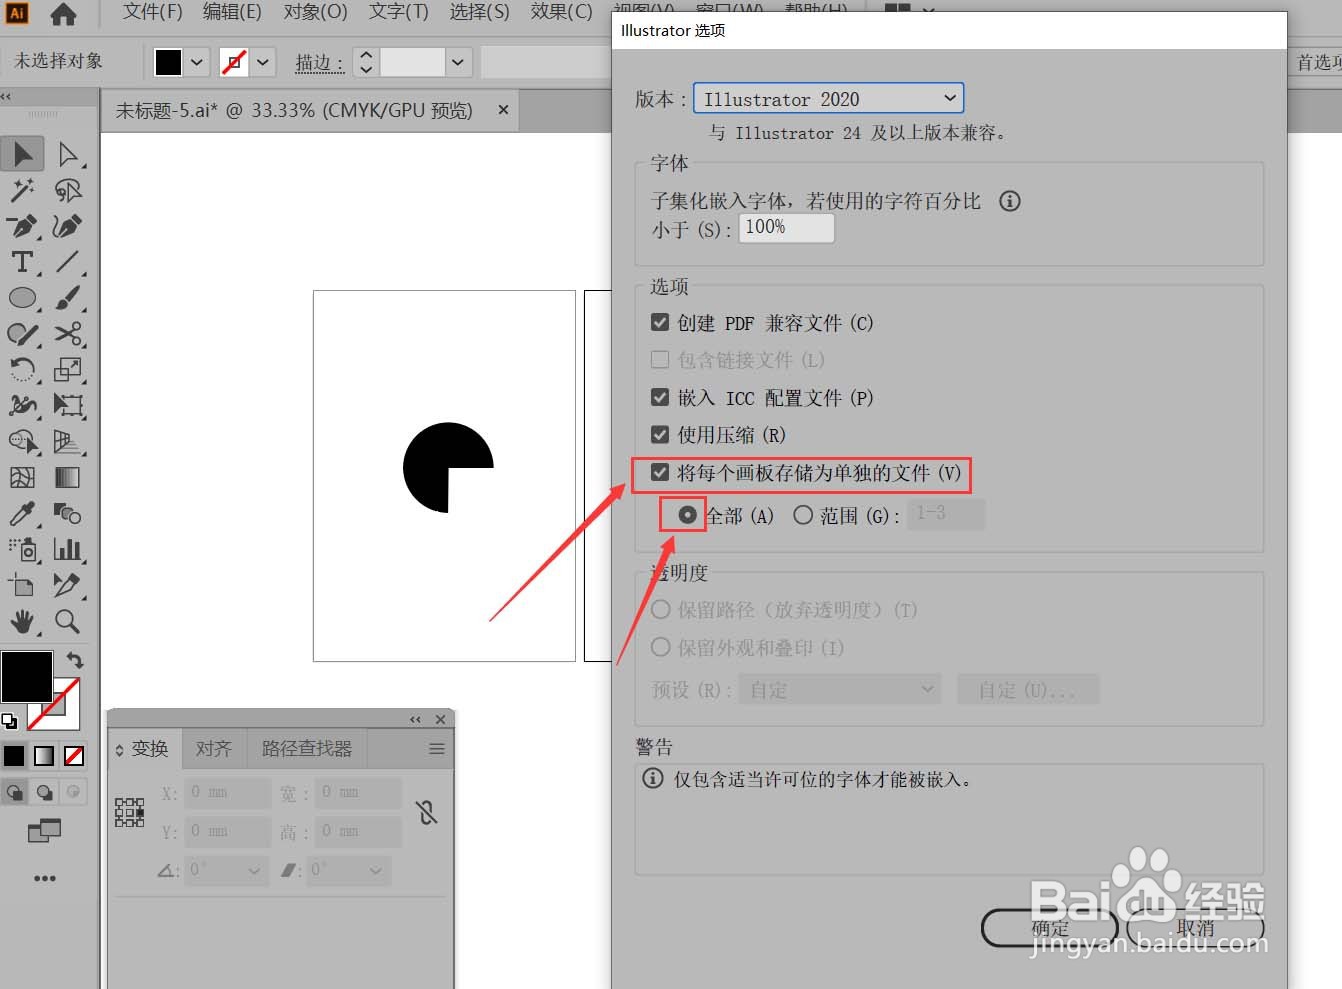Pick the Zoom tool
Screen dimensions: 1342x989
click(x=67, y=621)
